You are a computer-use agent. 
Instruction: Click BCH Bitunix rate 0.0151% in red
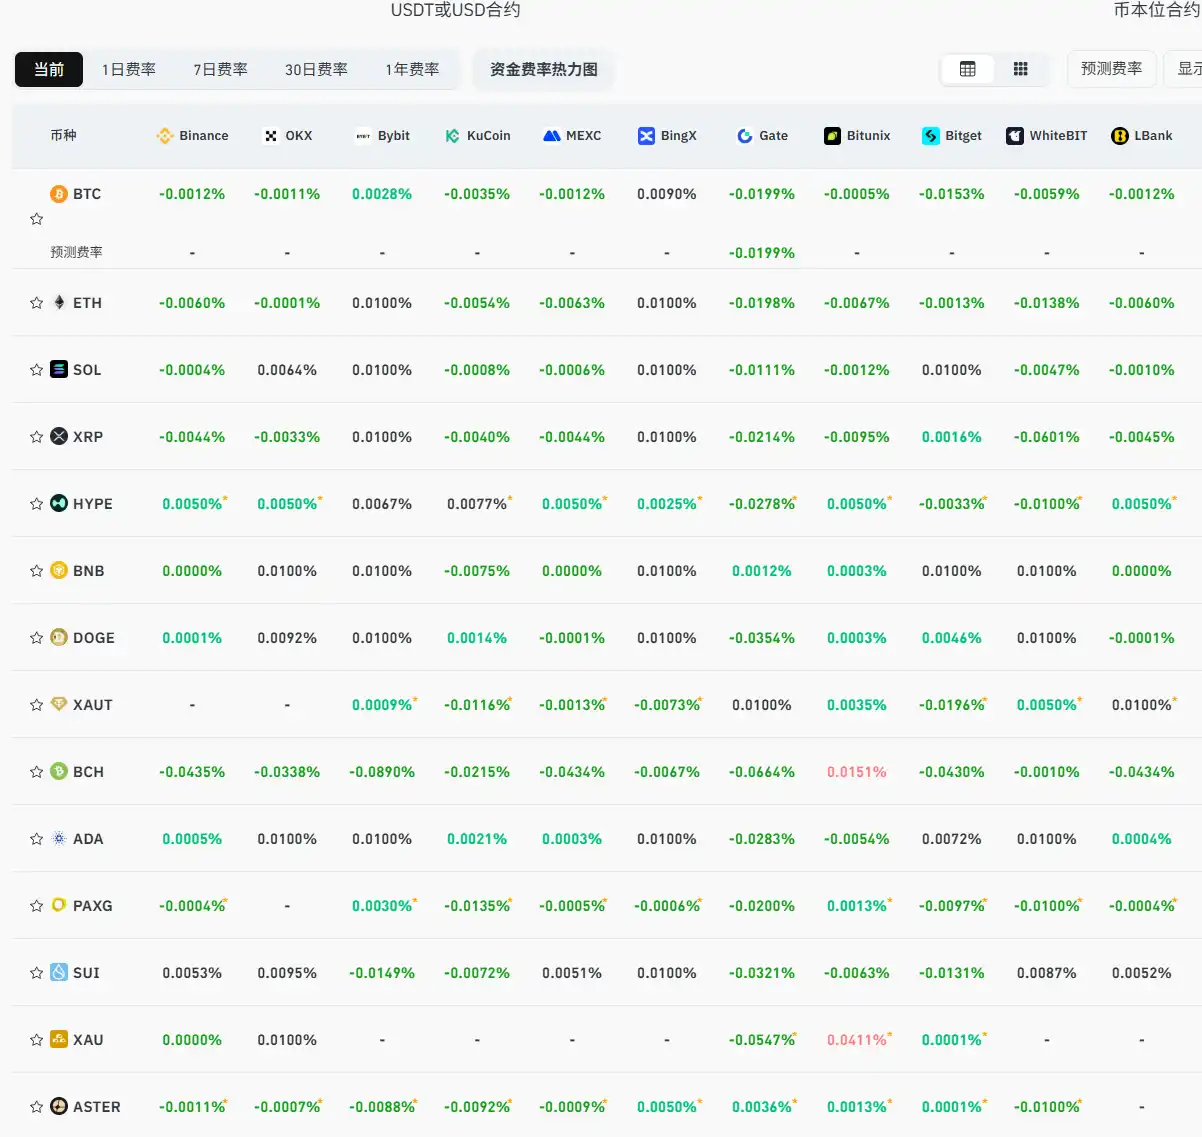(x=856, y=772)
